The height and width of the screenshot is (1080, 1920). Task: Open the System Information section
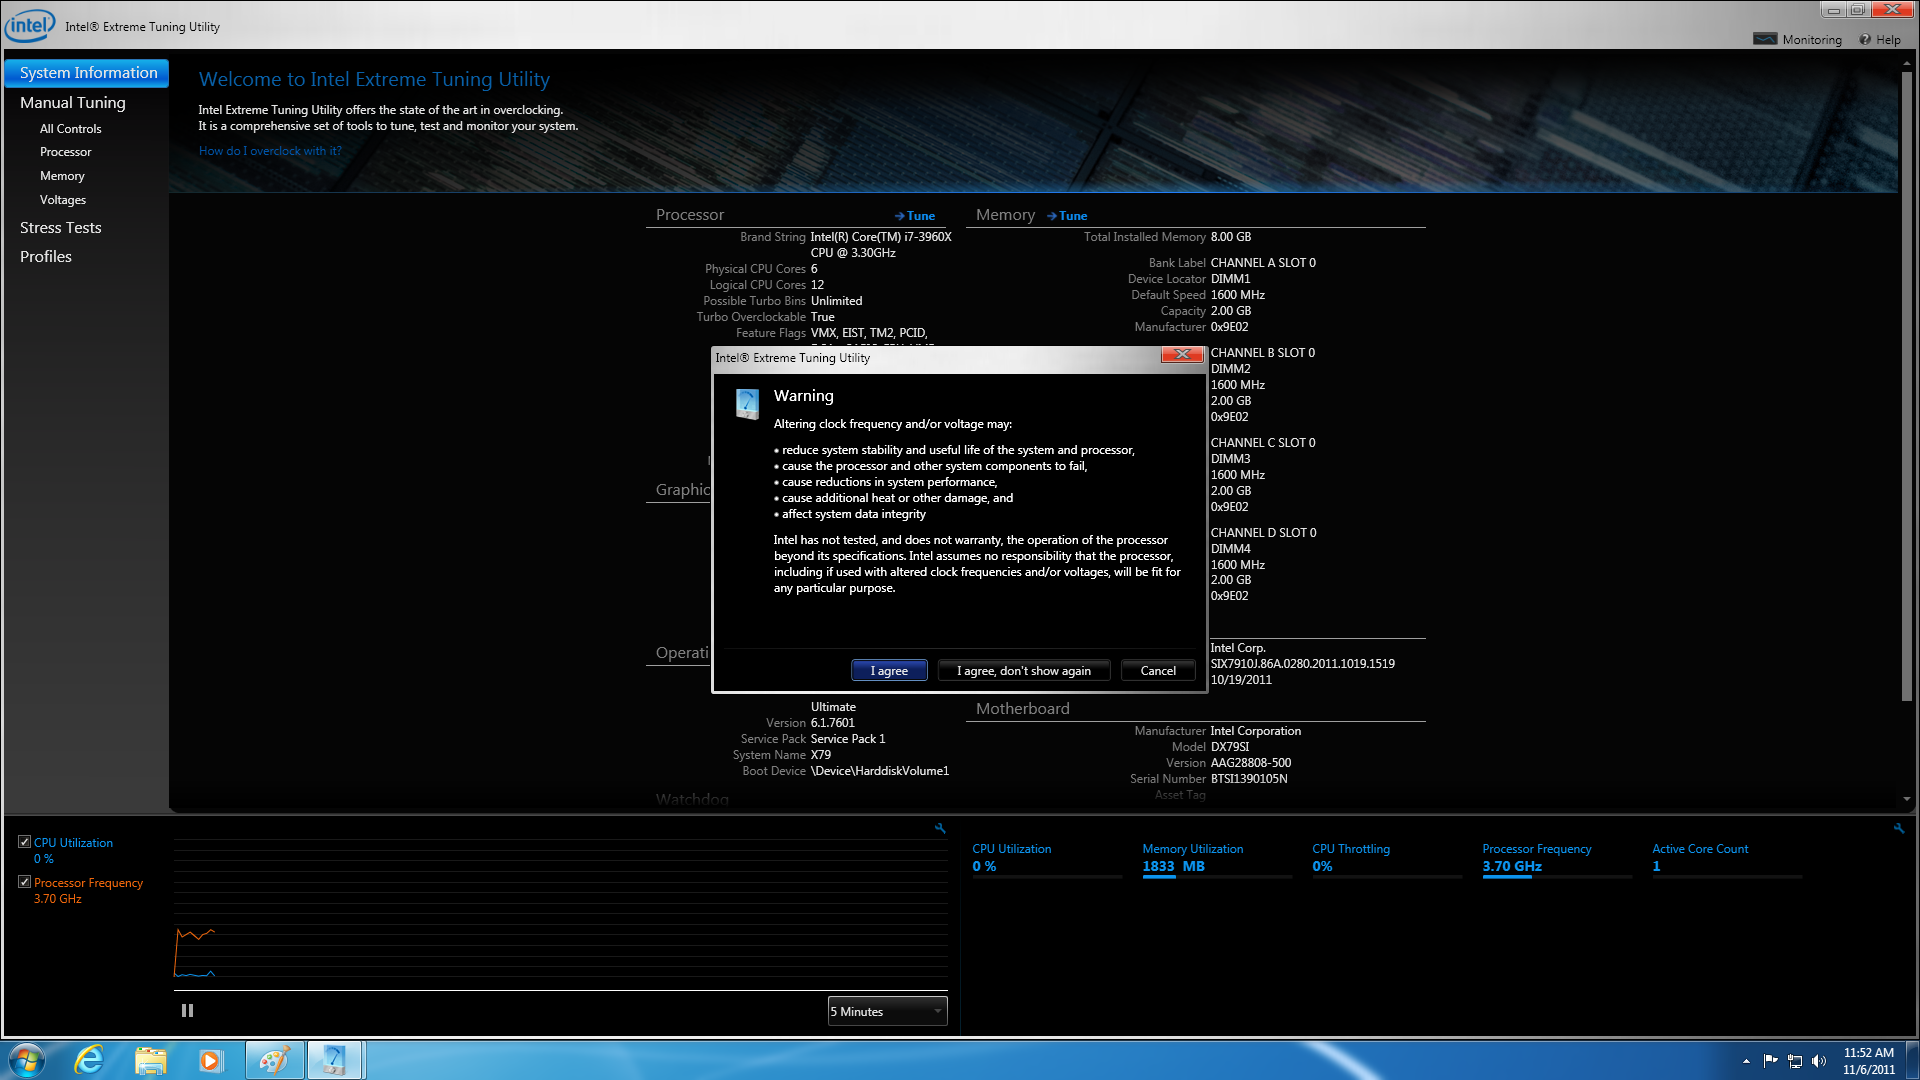(87, 73)
